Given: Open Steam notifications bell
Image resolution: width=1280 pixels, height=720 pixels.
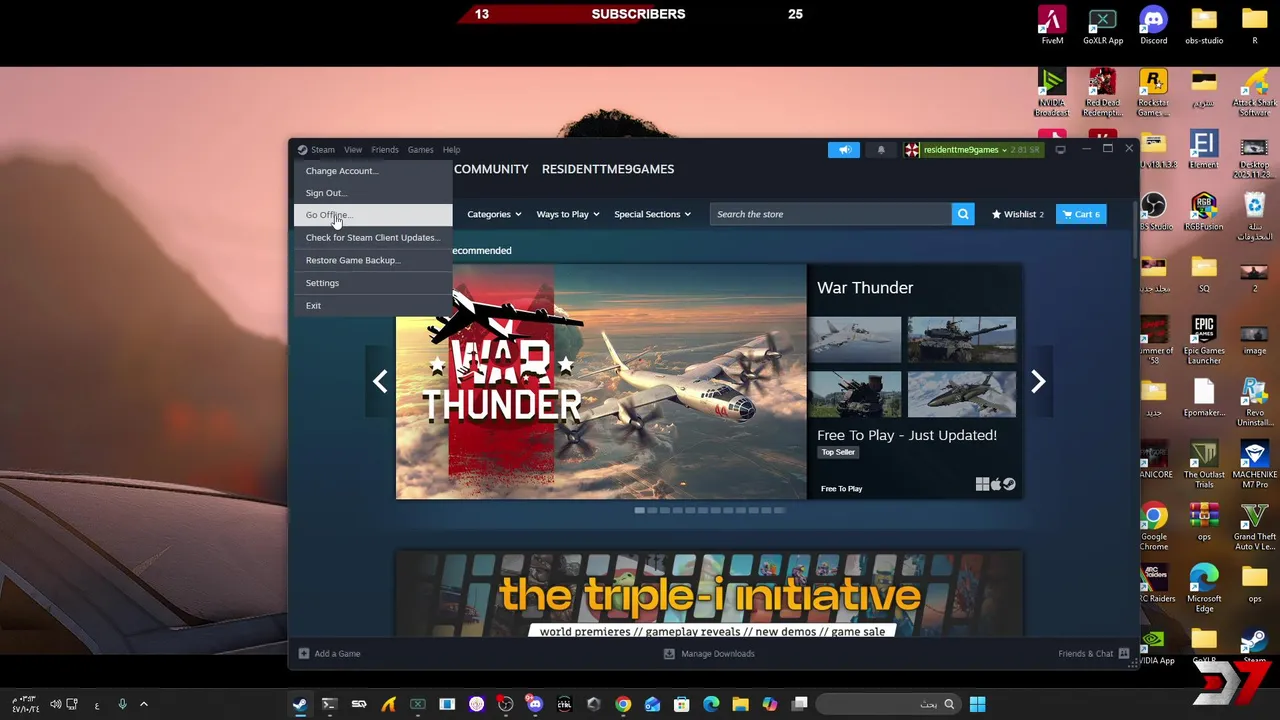Looking at the screenshot, I should coord(881,150).
